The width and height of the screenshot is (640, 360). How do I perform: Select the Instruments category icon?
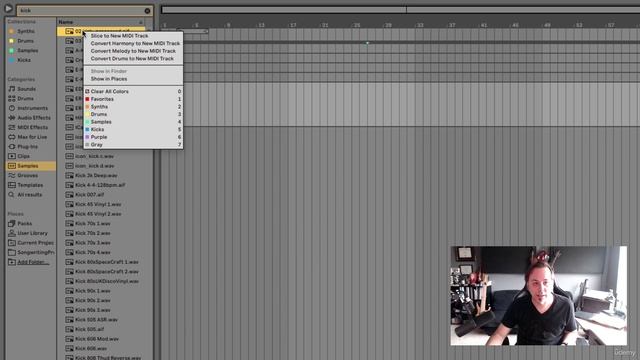pos(12,108)
